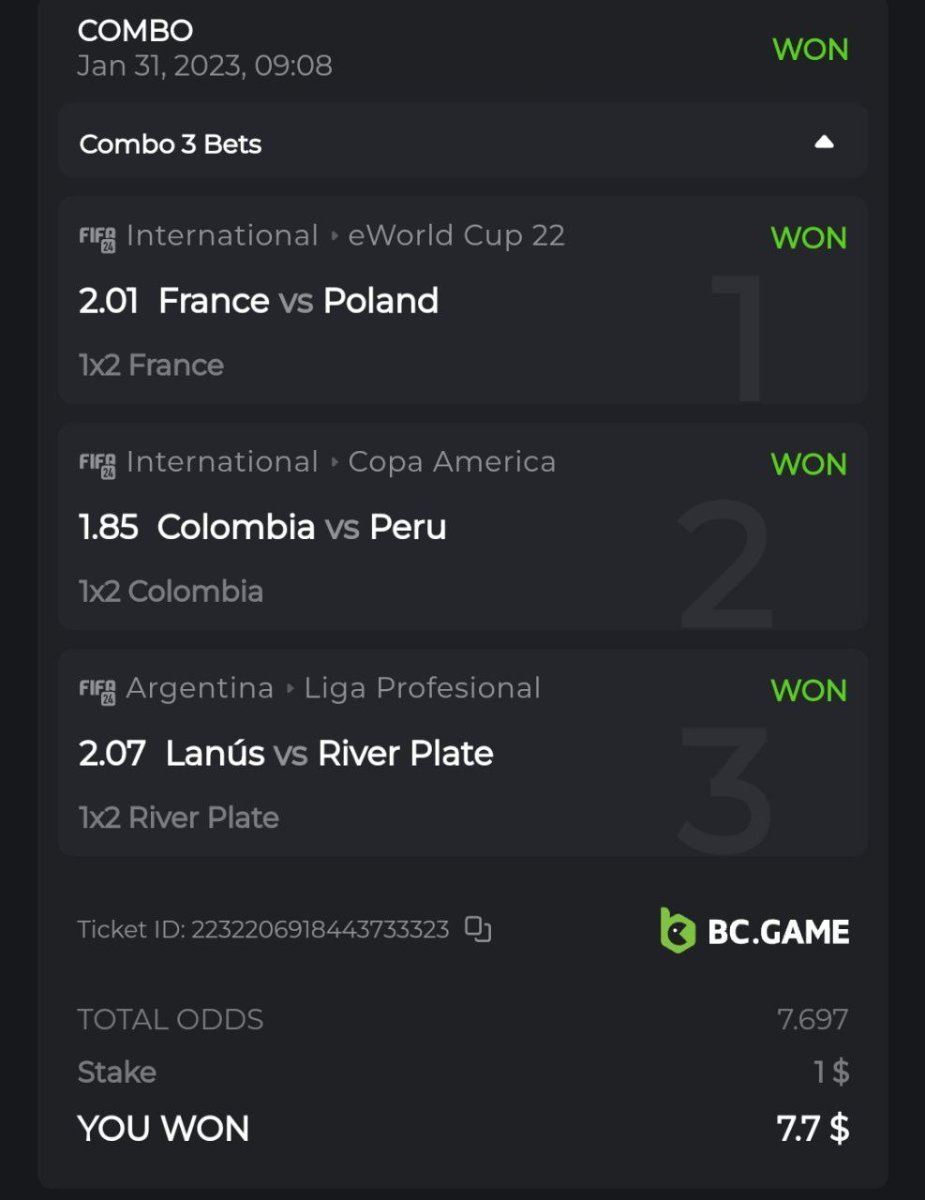This screenshot has height=1200, width=925.
Task: Click the 1.85 odds value
Action: click(108, 527)
